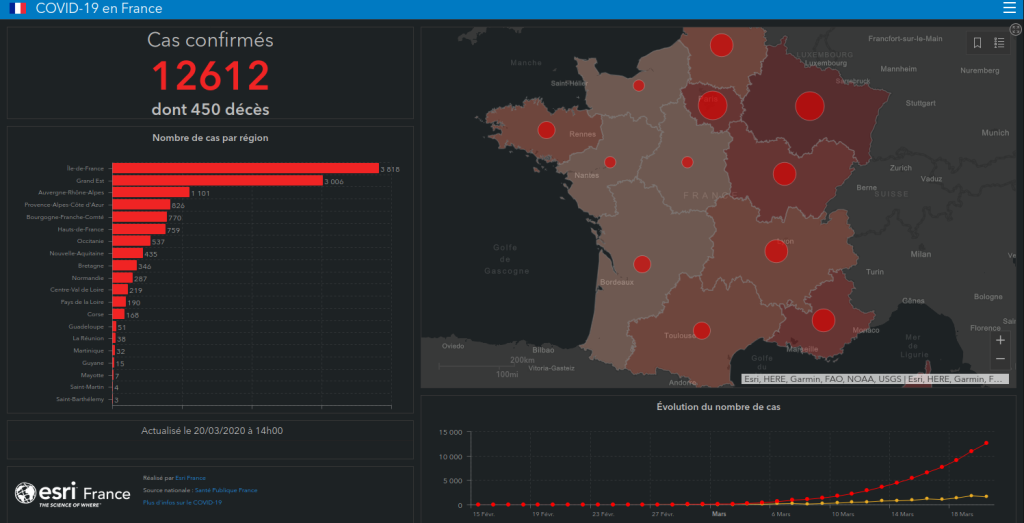This screenshot has width=1024, height=523.
Task: Click the red circle over Grand Est
Action: (809, 105)
